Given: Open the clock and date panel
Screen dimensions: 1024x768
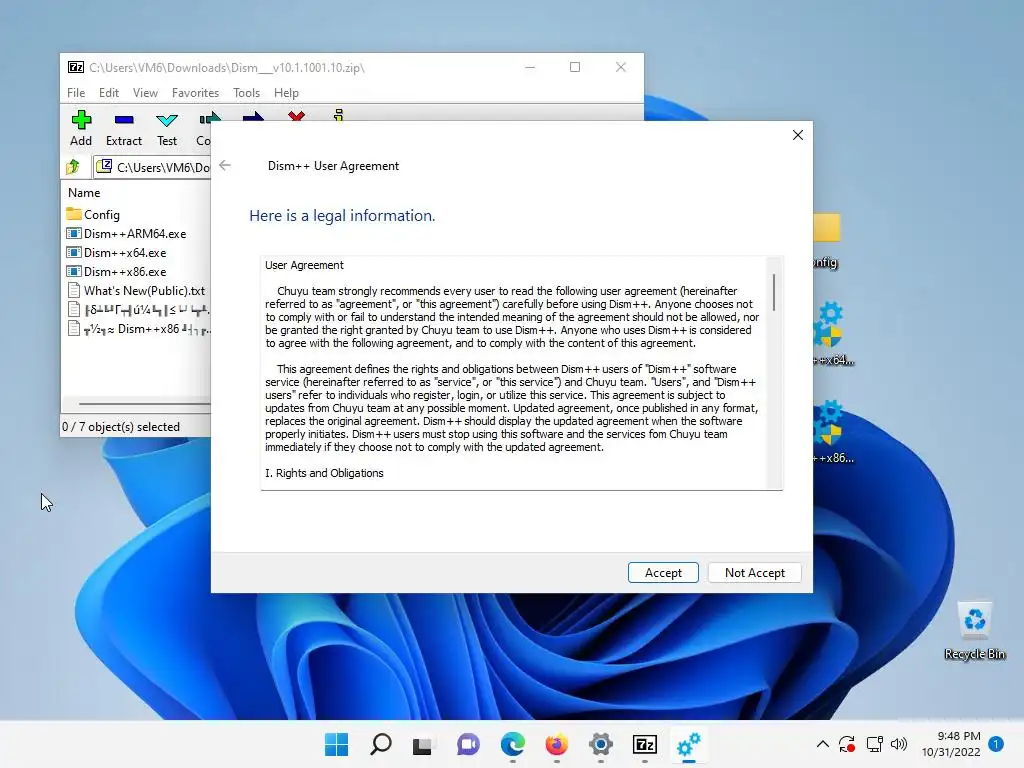Looking at the screenshot, I should point(951,744).
